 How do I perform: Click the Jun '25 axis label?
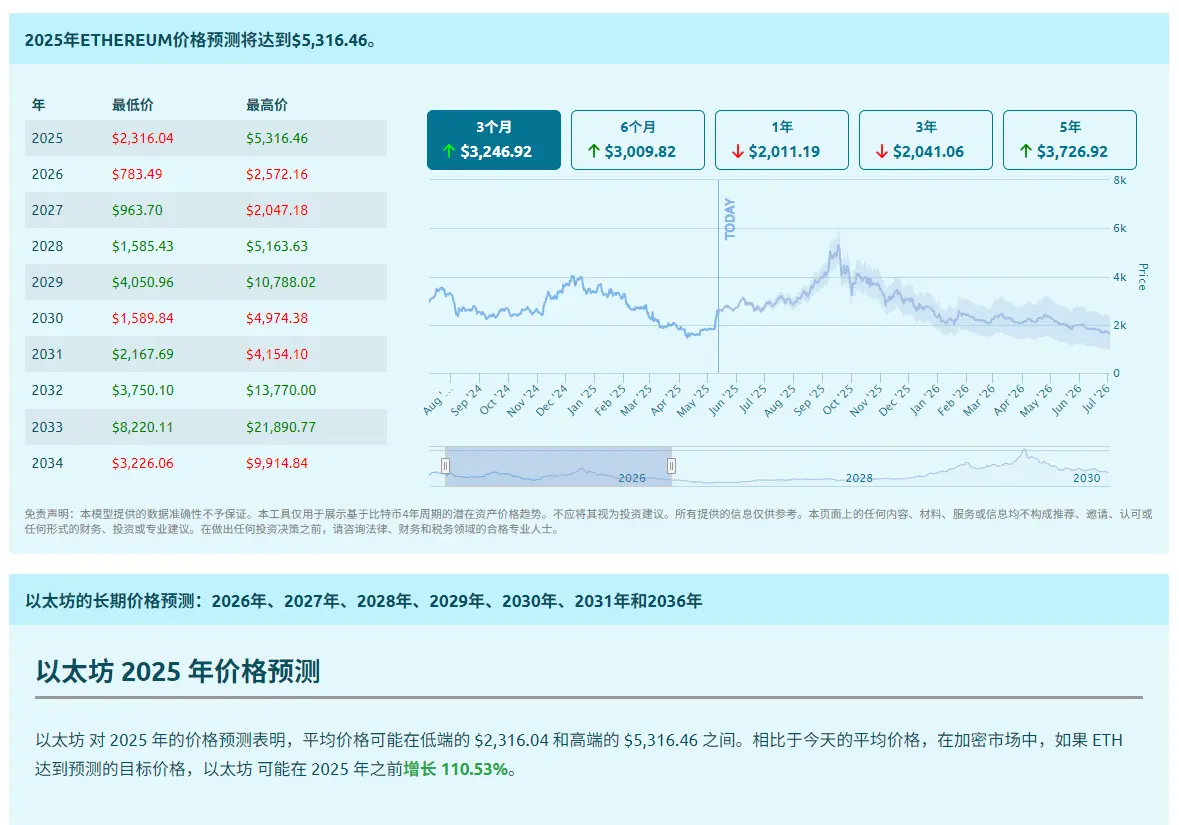click(723, 400)
